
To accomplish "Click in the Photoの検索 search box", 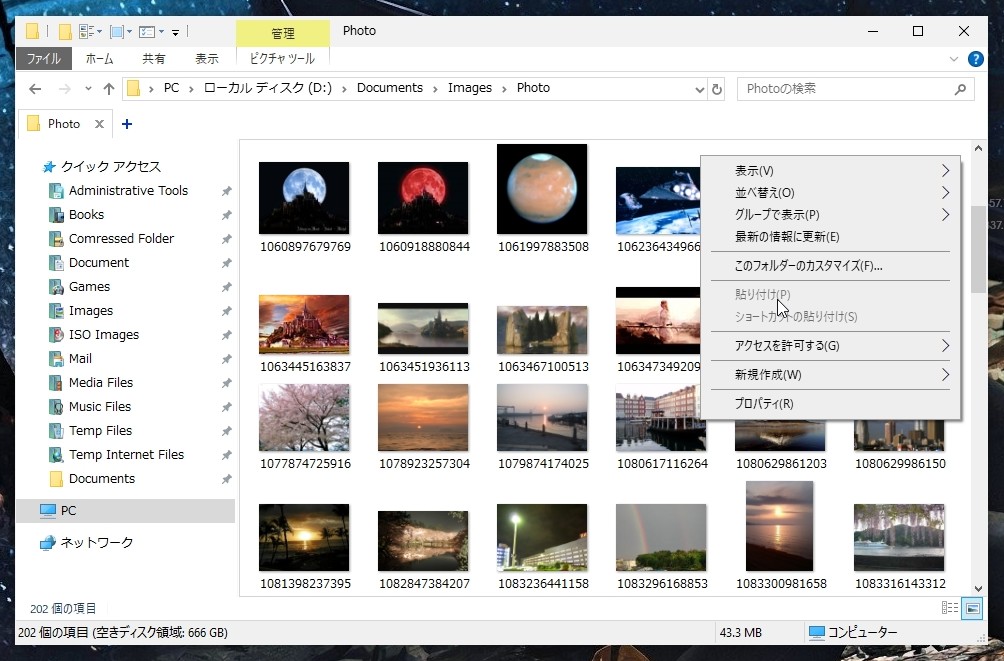I will 845,89.
